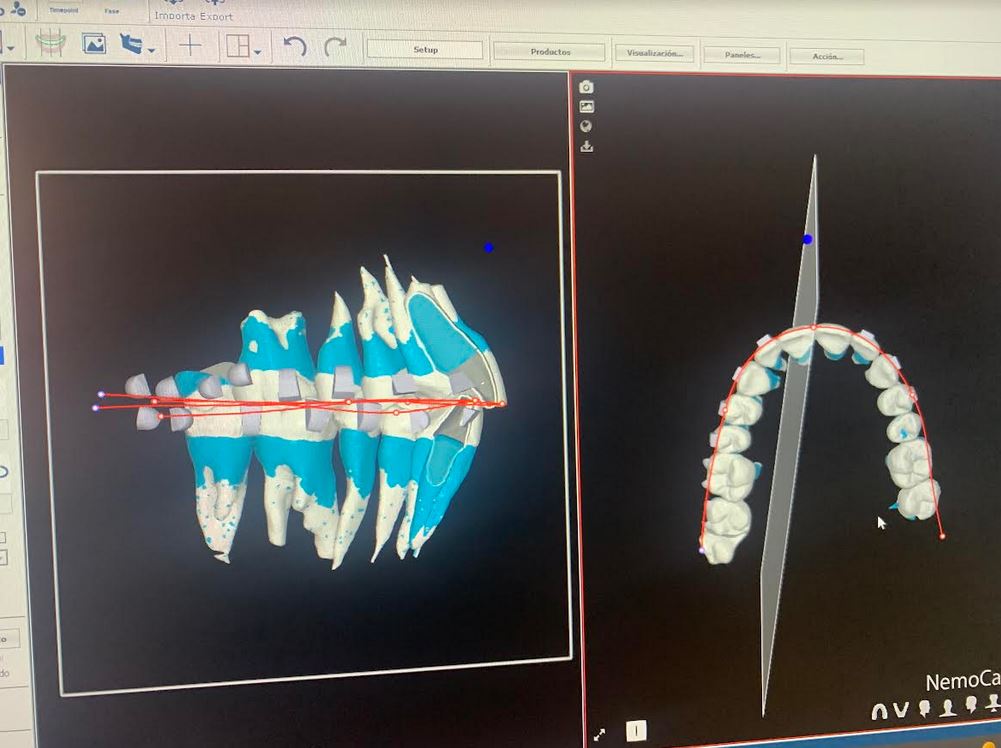The height and width of the screenshot is (748, 1001).
Task: Expand the jaw model dropdown arrow
Action: (151, 50)
